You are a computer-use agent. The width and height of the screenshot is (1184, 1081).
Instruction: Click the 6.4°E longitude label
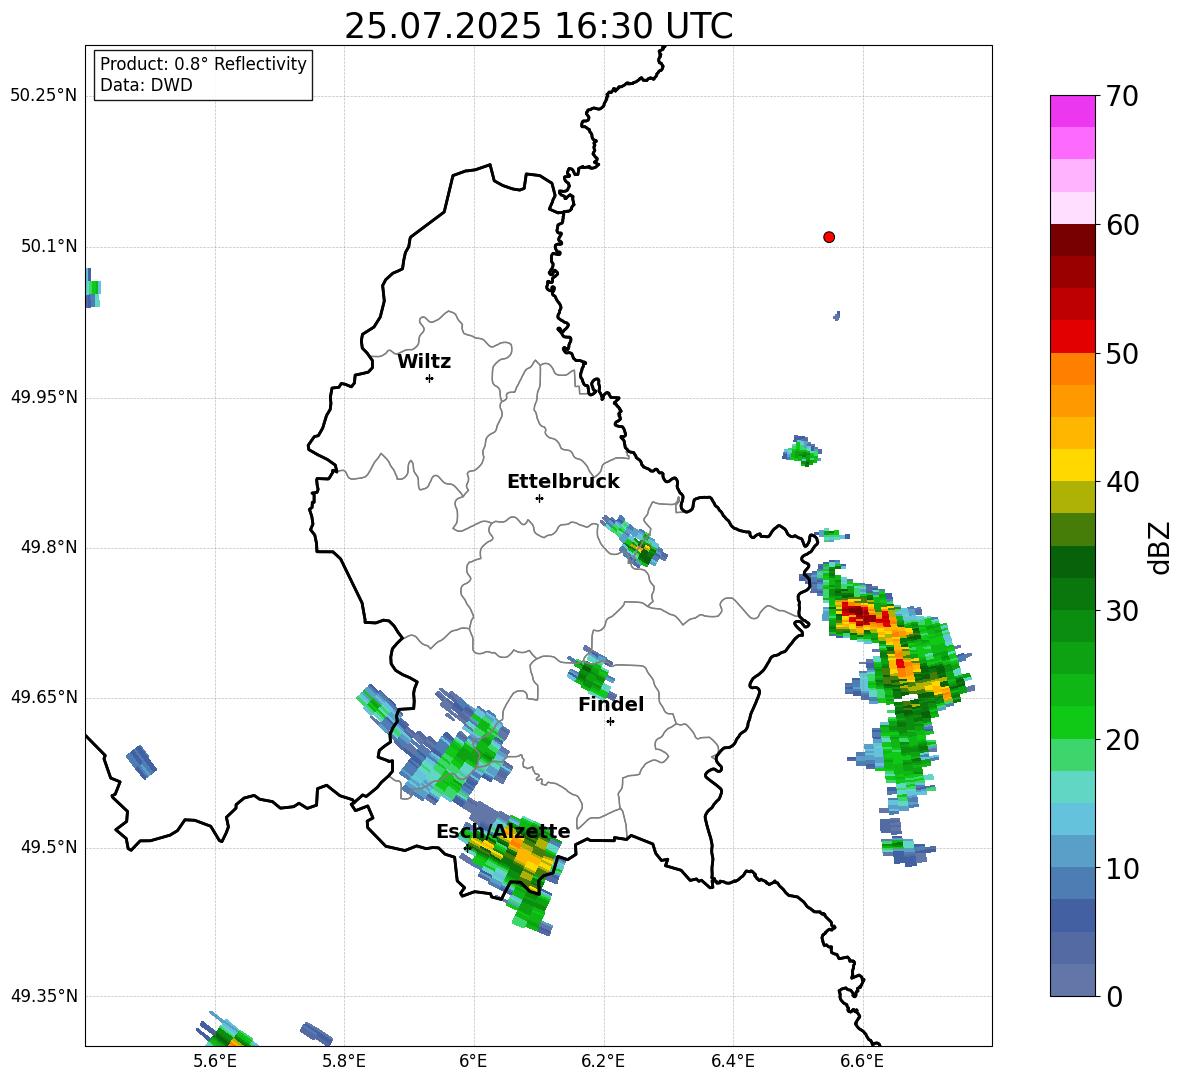pos(732,1061)
